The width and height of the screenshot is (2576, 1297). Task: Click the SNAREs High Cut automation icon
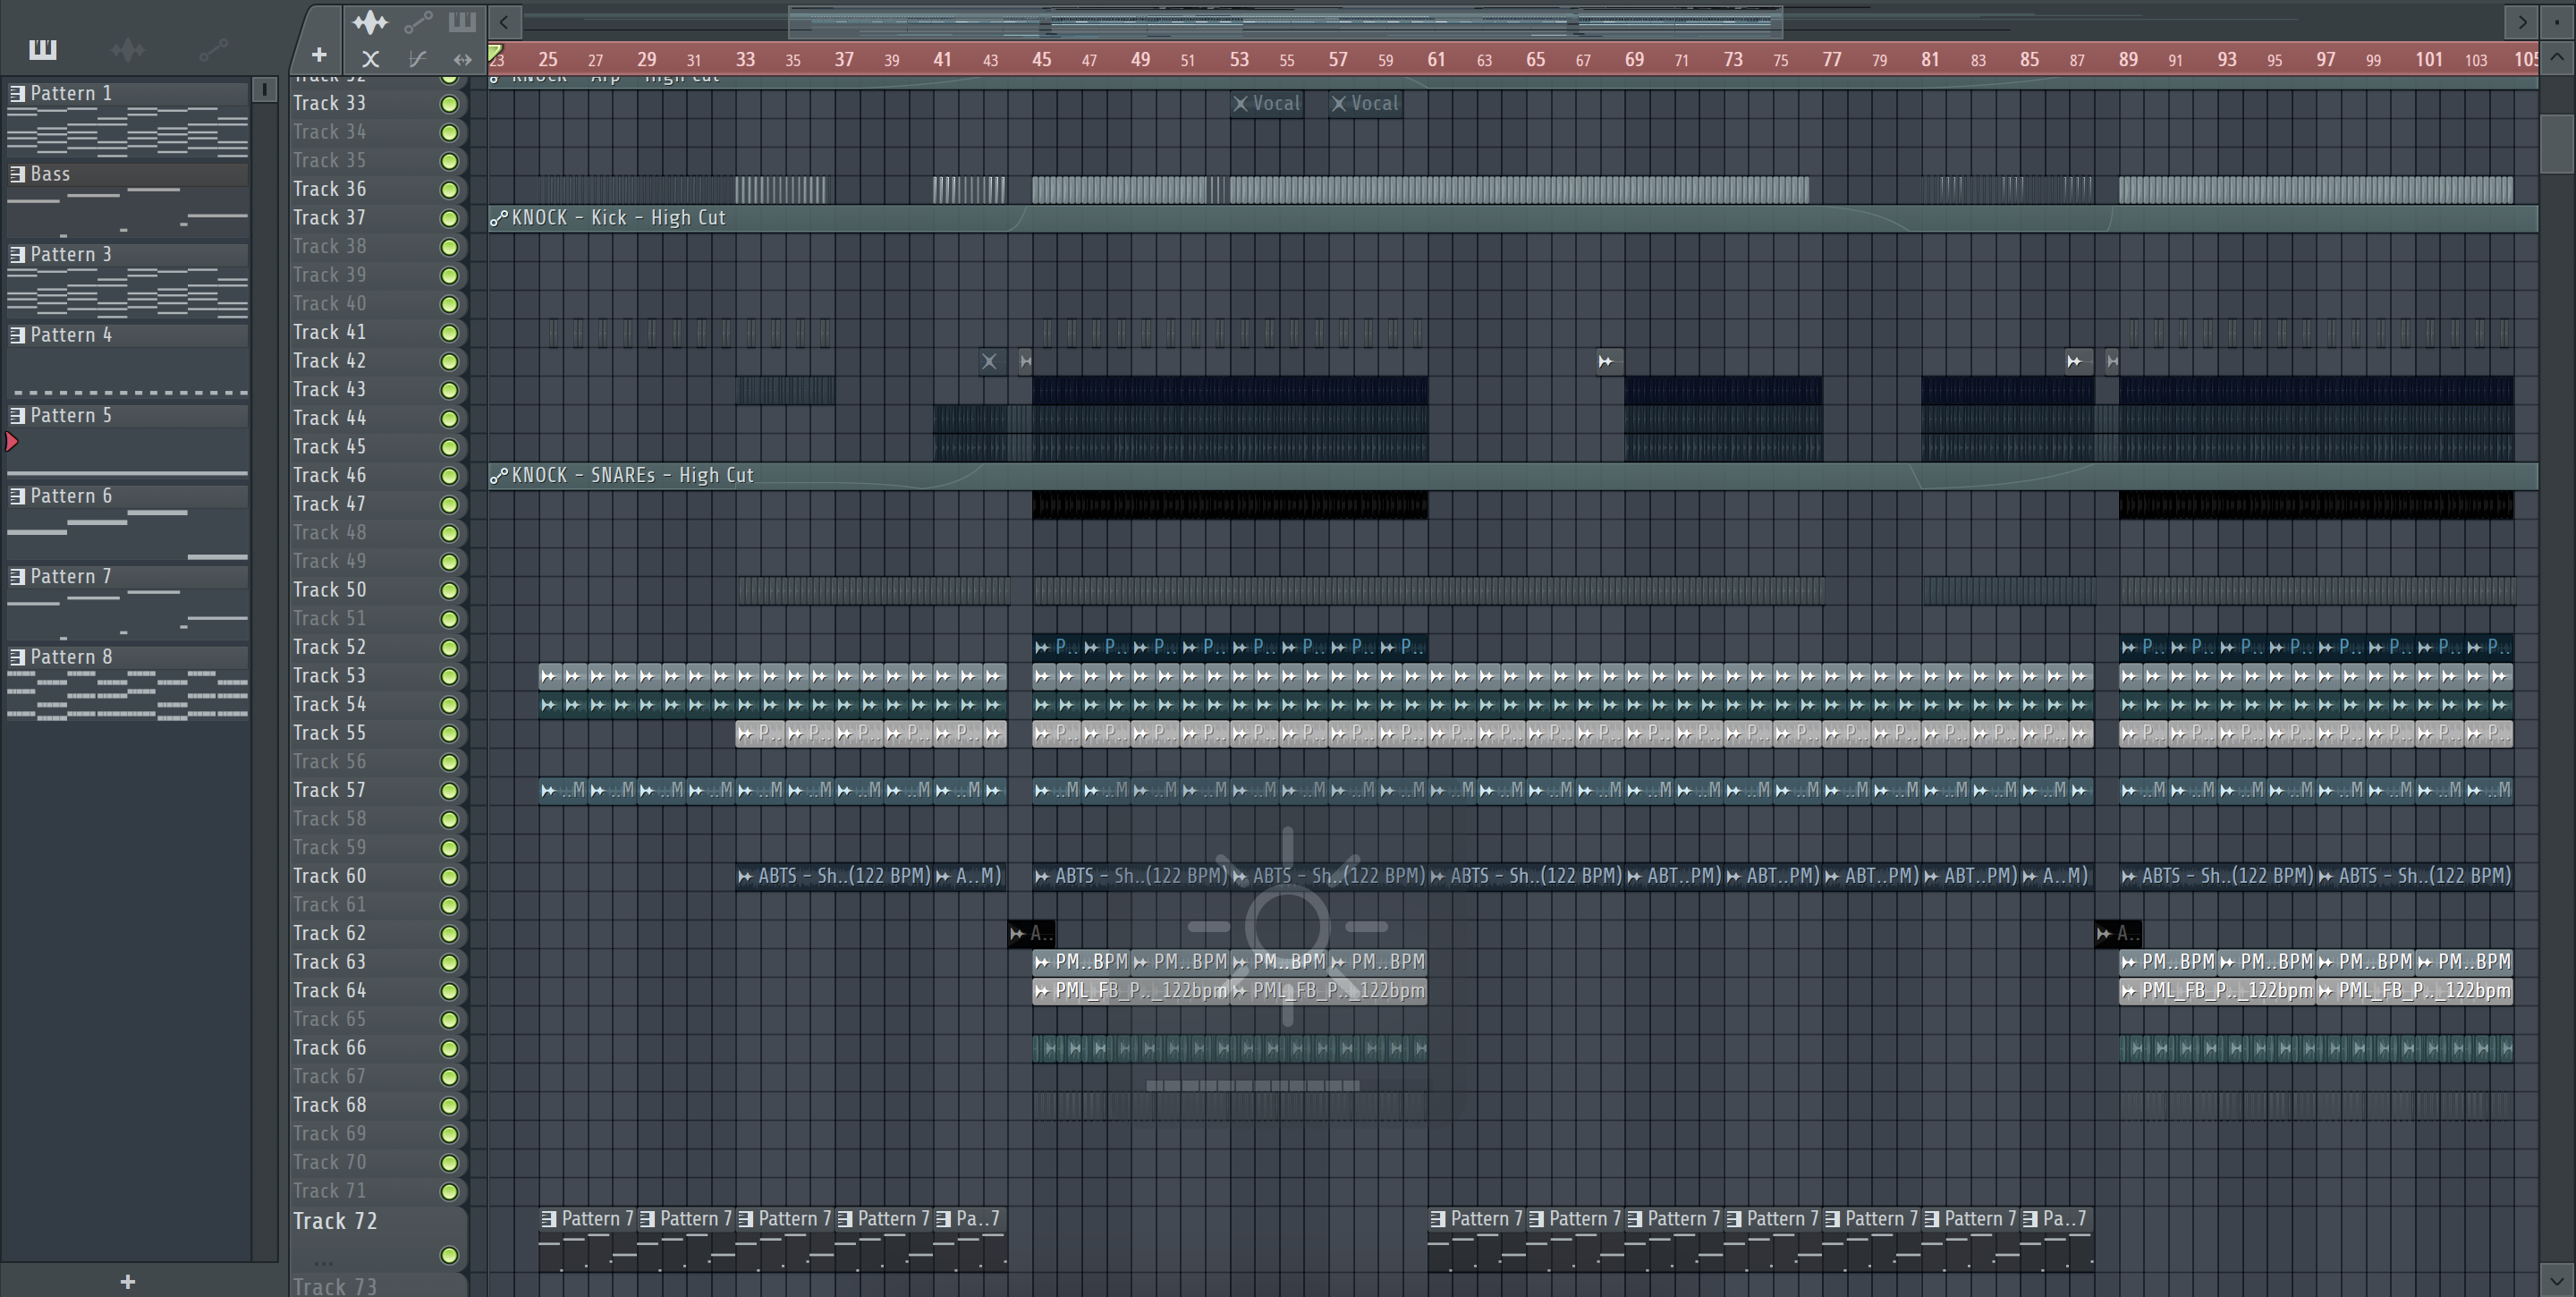tap(498, 476)
